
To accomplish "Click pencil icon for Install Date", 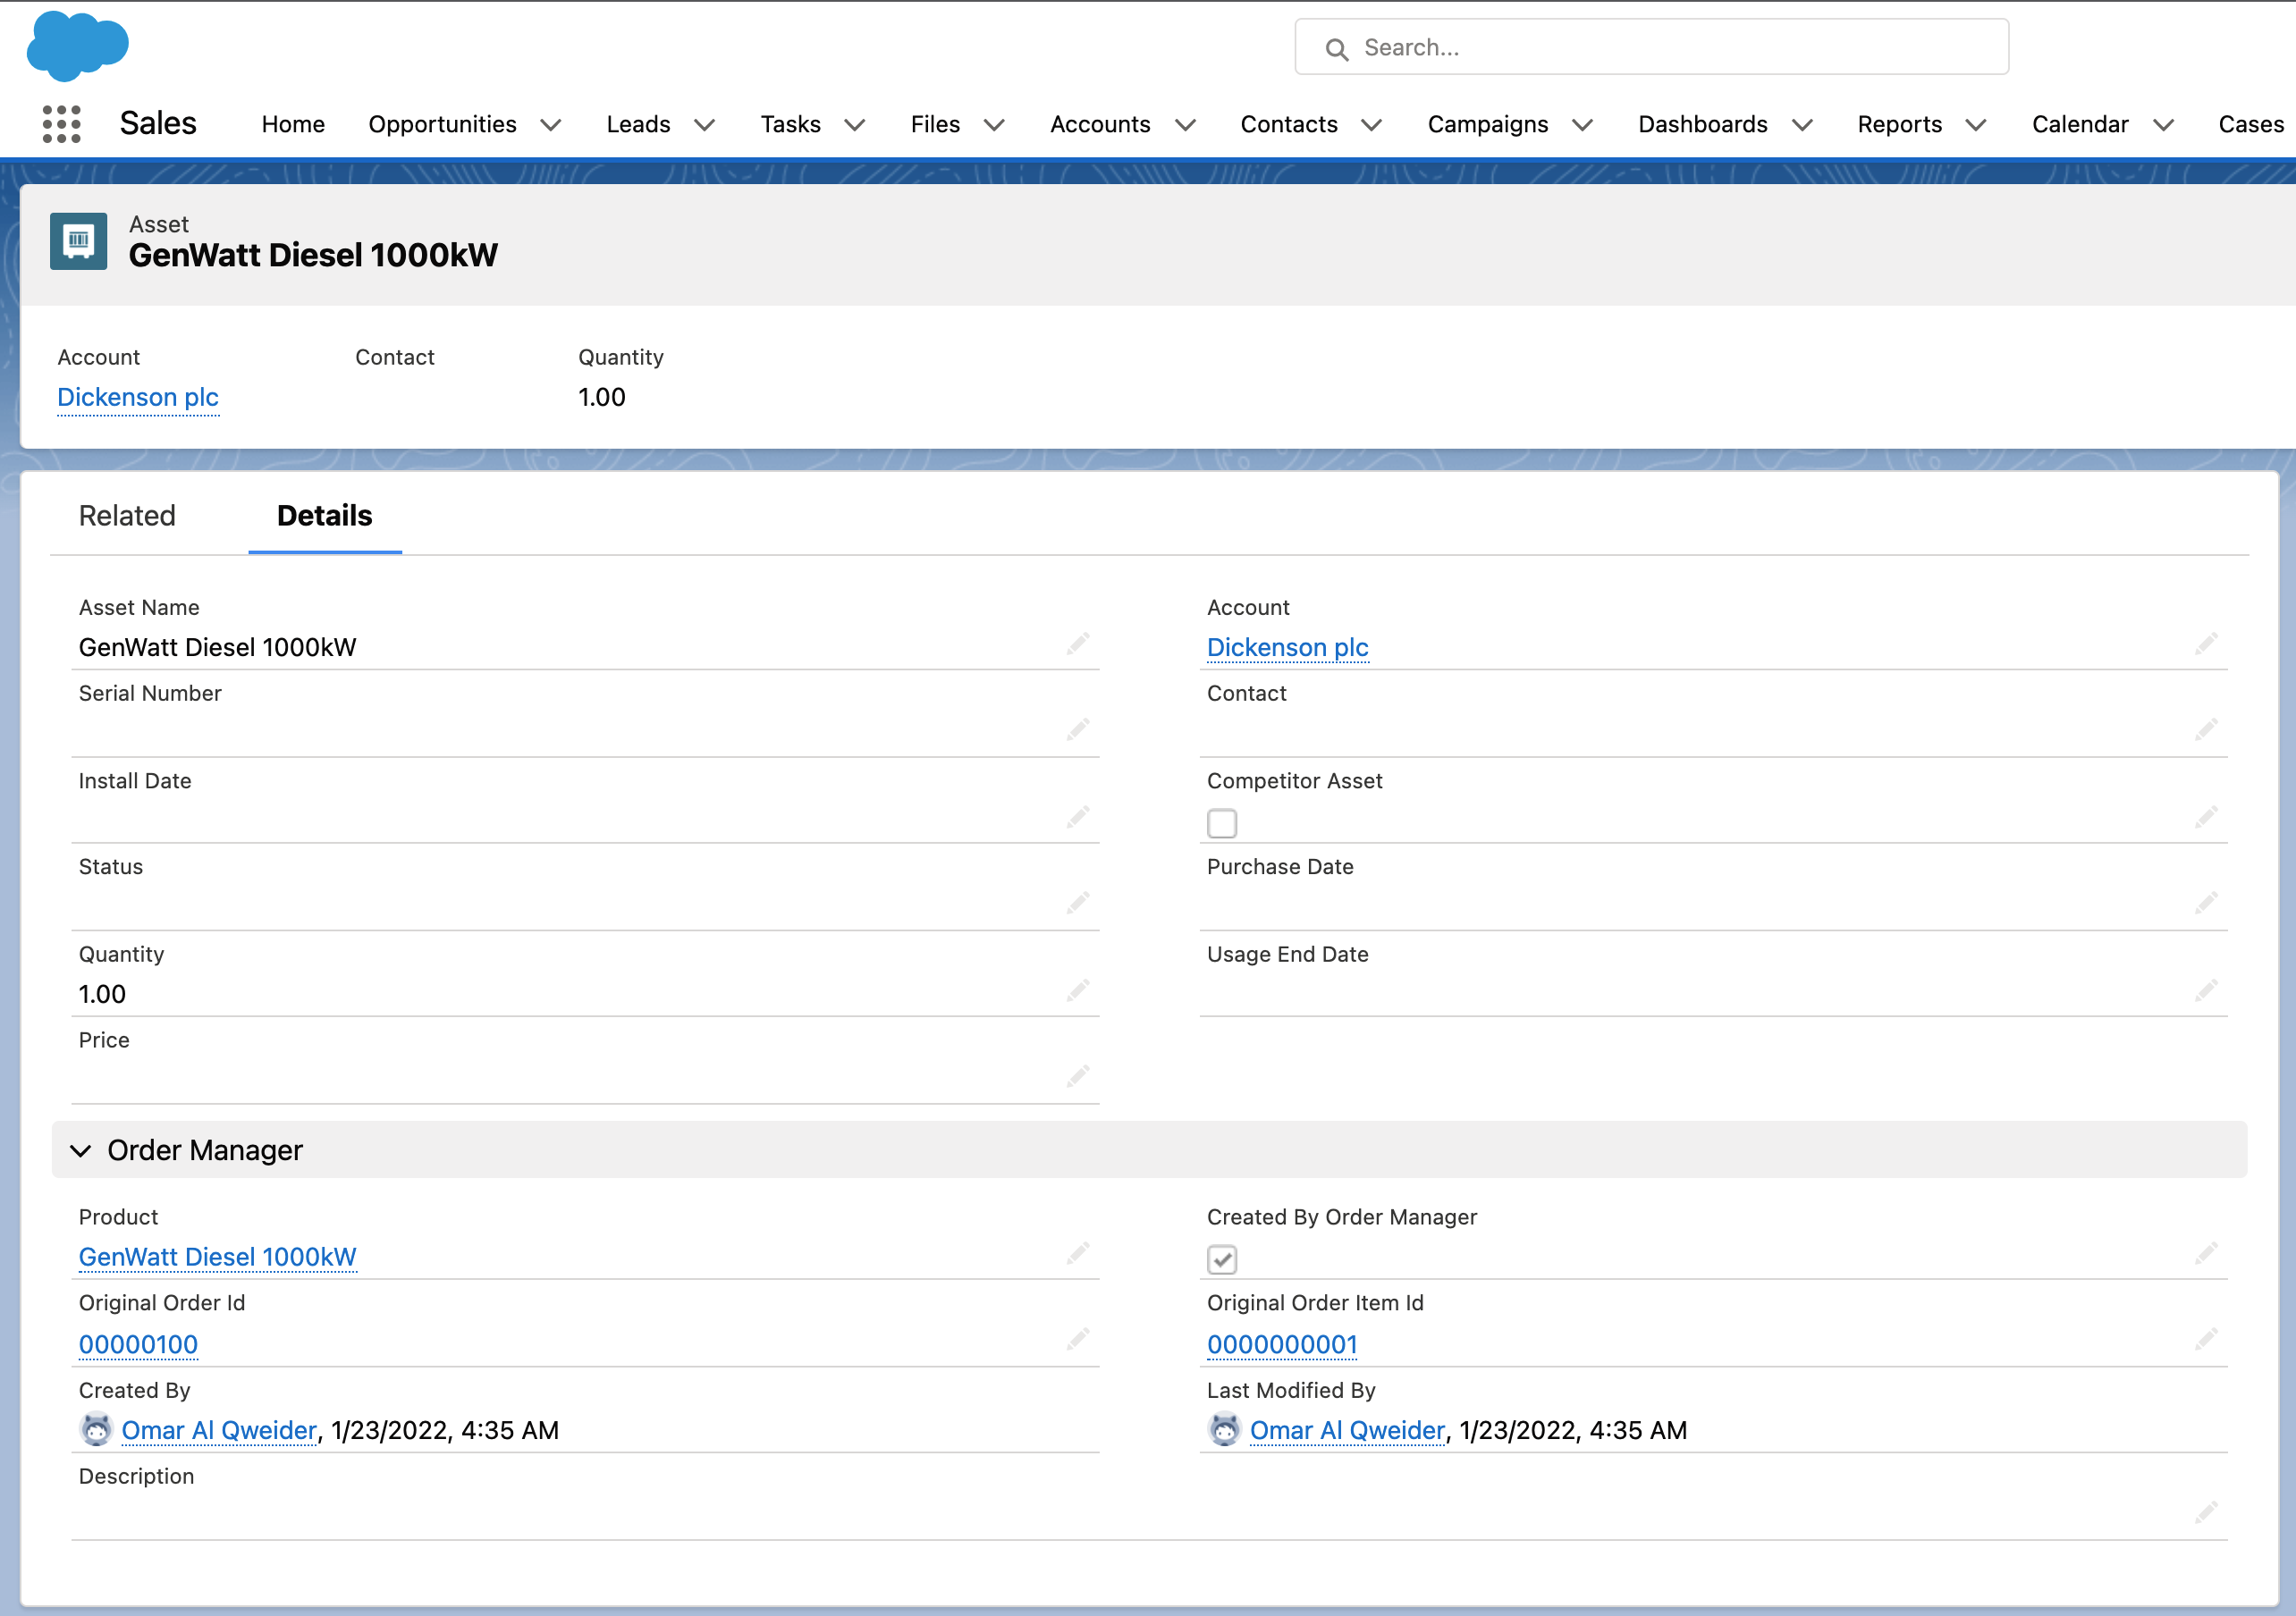I will pos(1077,817).
